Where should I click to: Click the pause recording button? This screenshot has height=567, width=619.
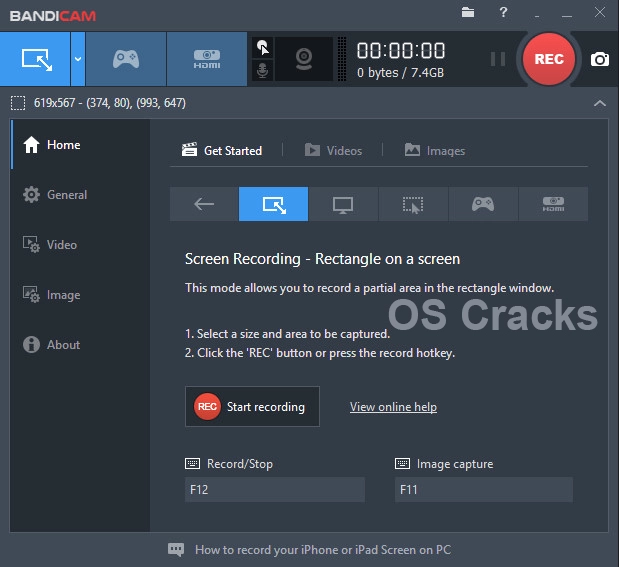coord(497,59)
